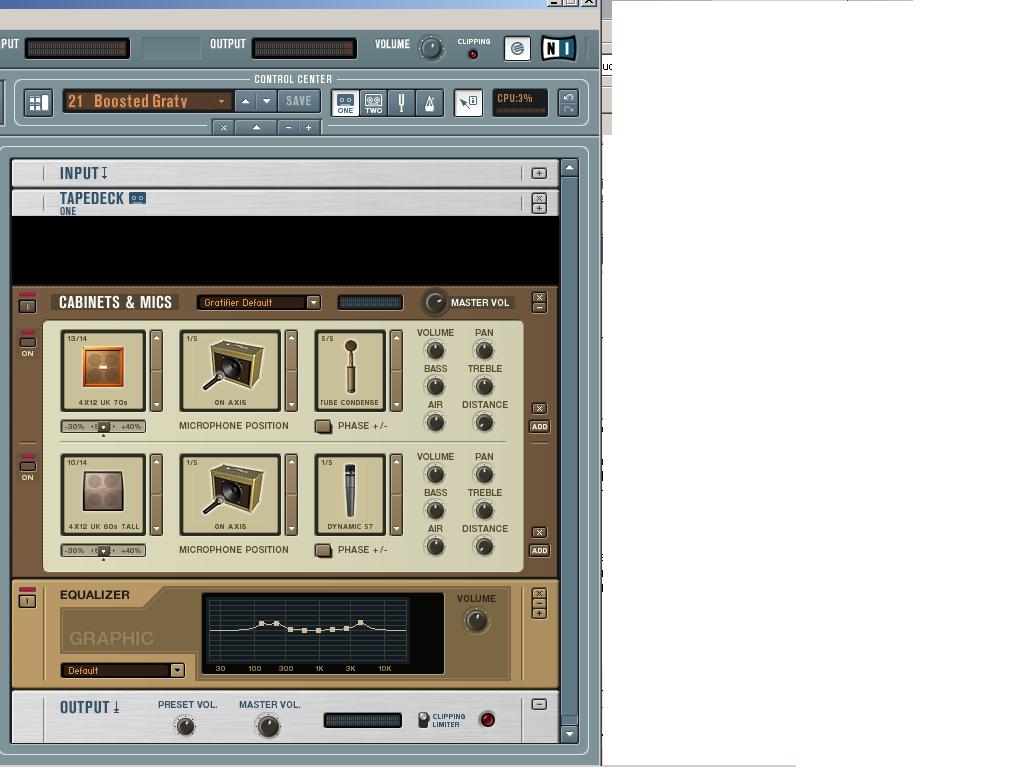Open the preset browser grid icon
This screenshot has width=1024, height=768.
point(39,103)
